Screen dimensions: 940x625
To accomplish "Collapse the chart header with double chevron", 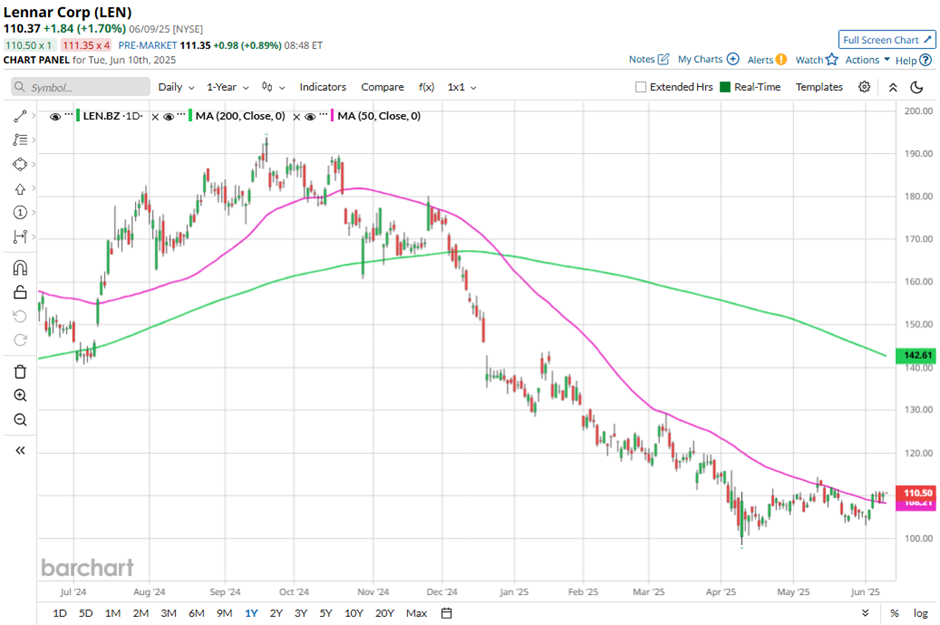I will (x=893, y=87).
